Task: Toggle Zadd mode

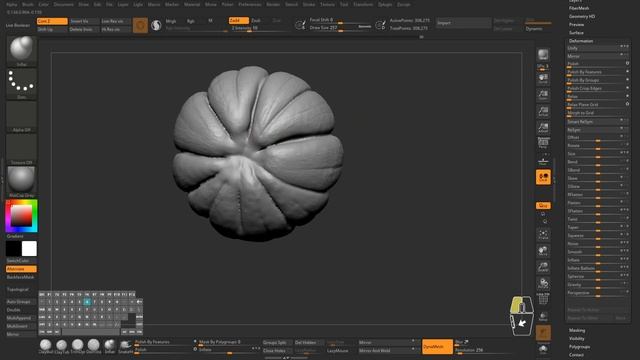Action: (238, 20)
